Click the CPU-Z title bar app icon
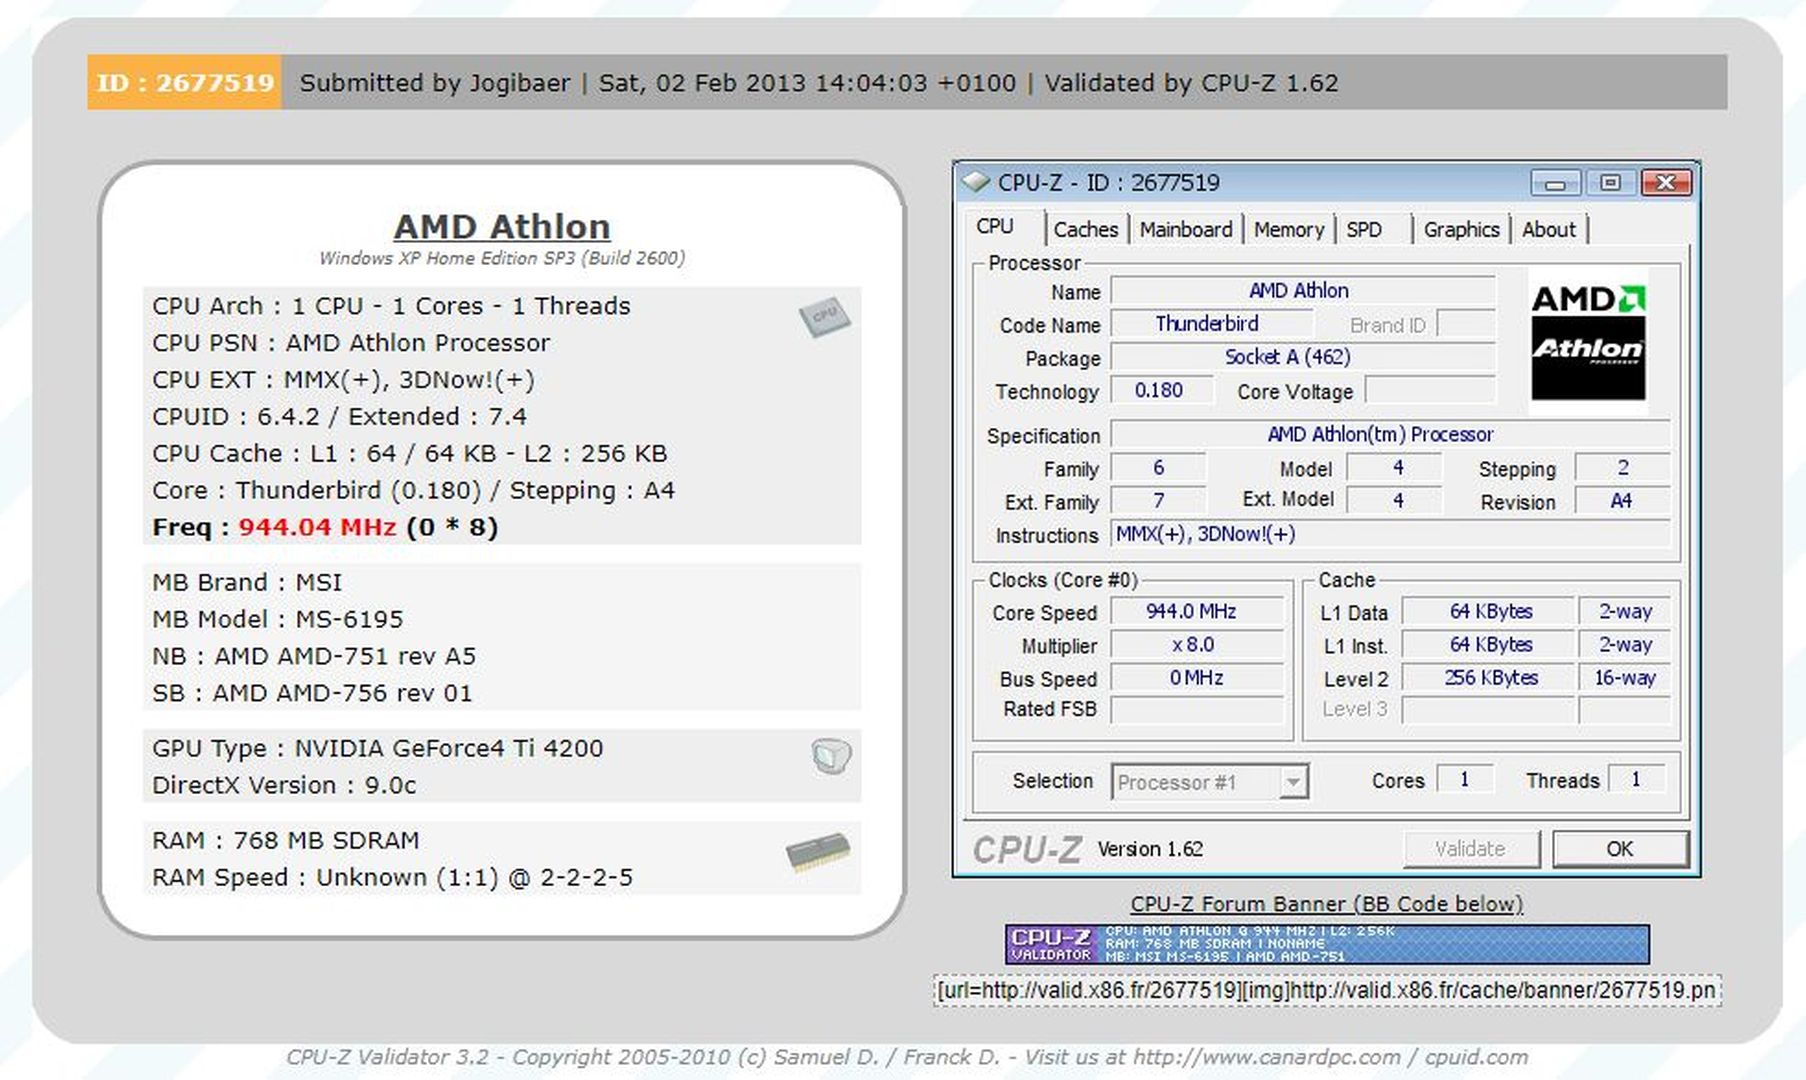The height and width of the screenshot is (1080, 1806). click(x=975, y=182)
